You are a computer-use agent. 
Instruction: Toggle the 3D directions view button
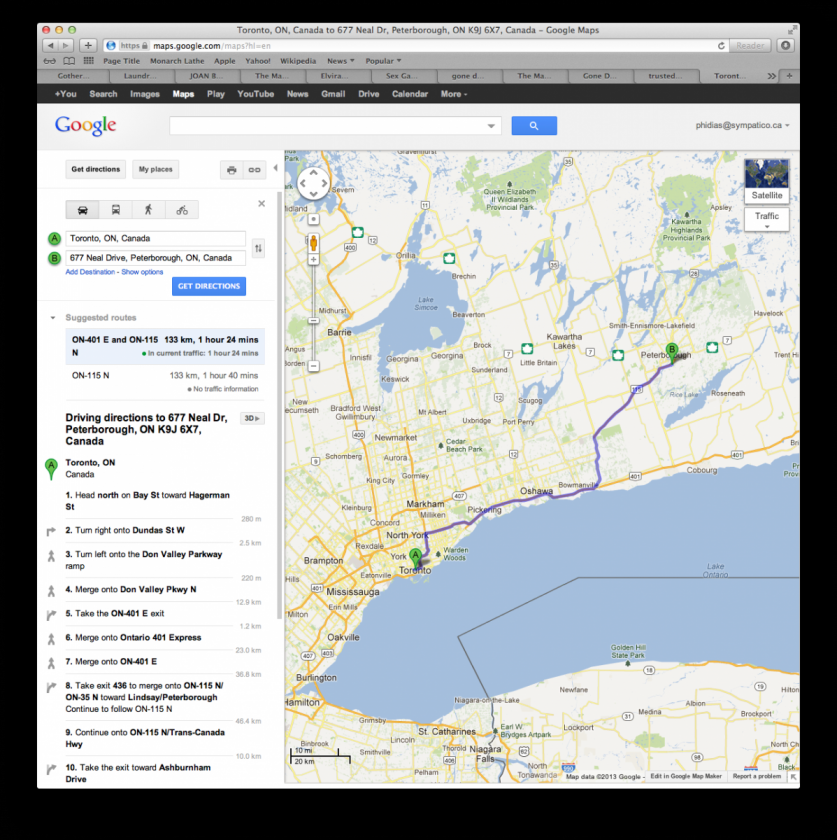point(253,418)
